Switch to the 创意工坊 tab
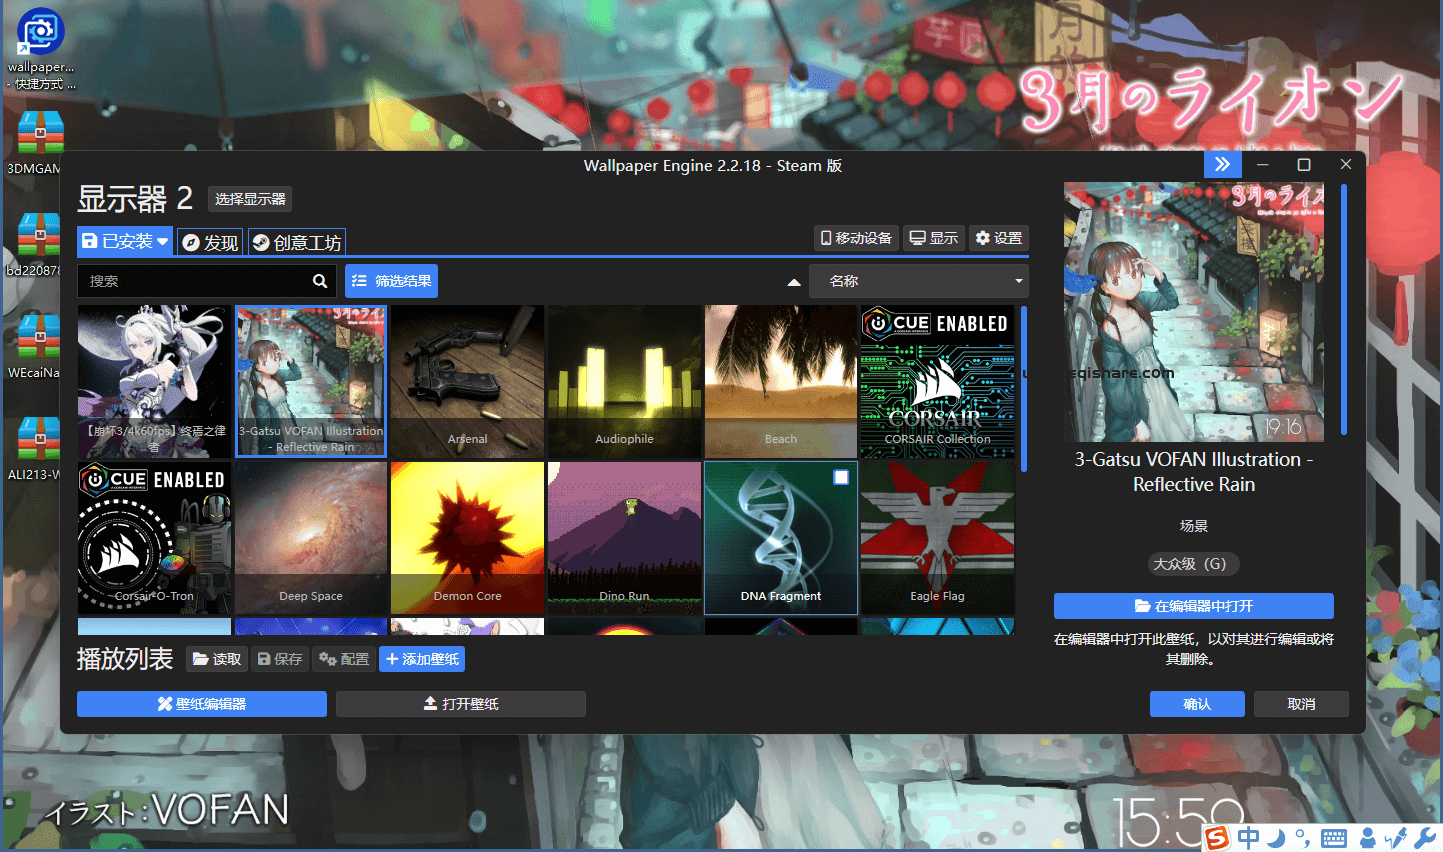The image size is (1443, 852). [x=296, y=241]
